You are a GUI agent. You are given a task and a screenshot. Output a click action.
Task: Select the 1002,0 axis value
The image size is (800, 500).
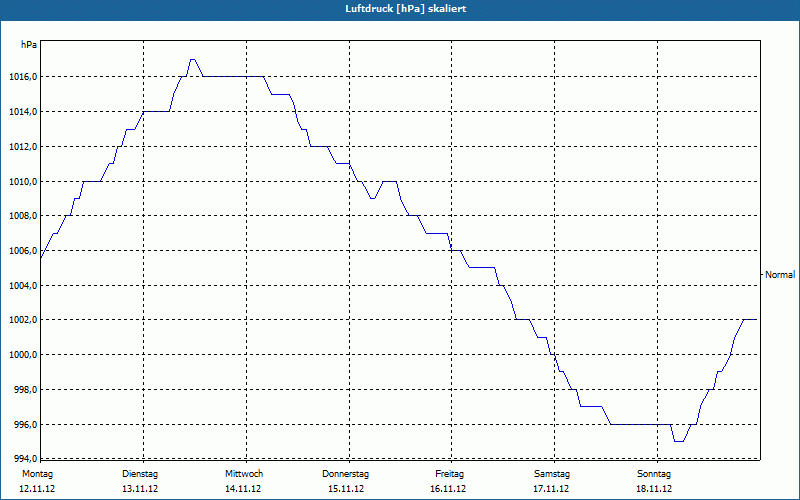23,320
